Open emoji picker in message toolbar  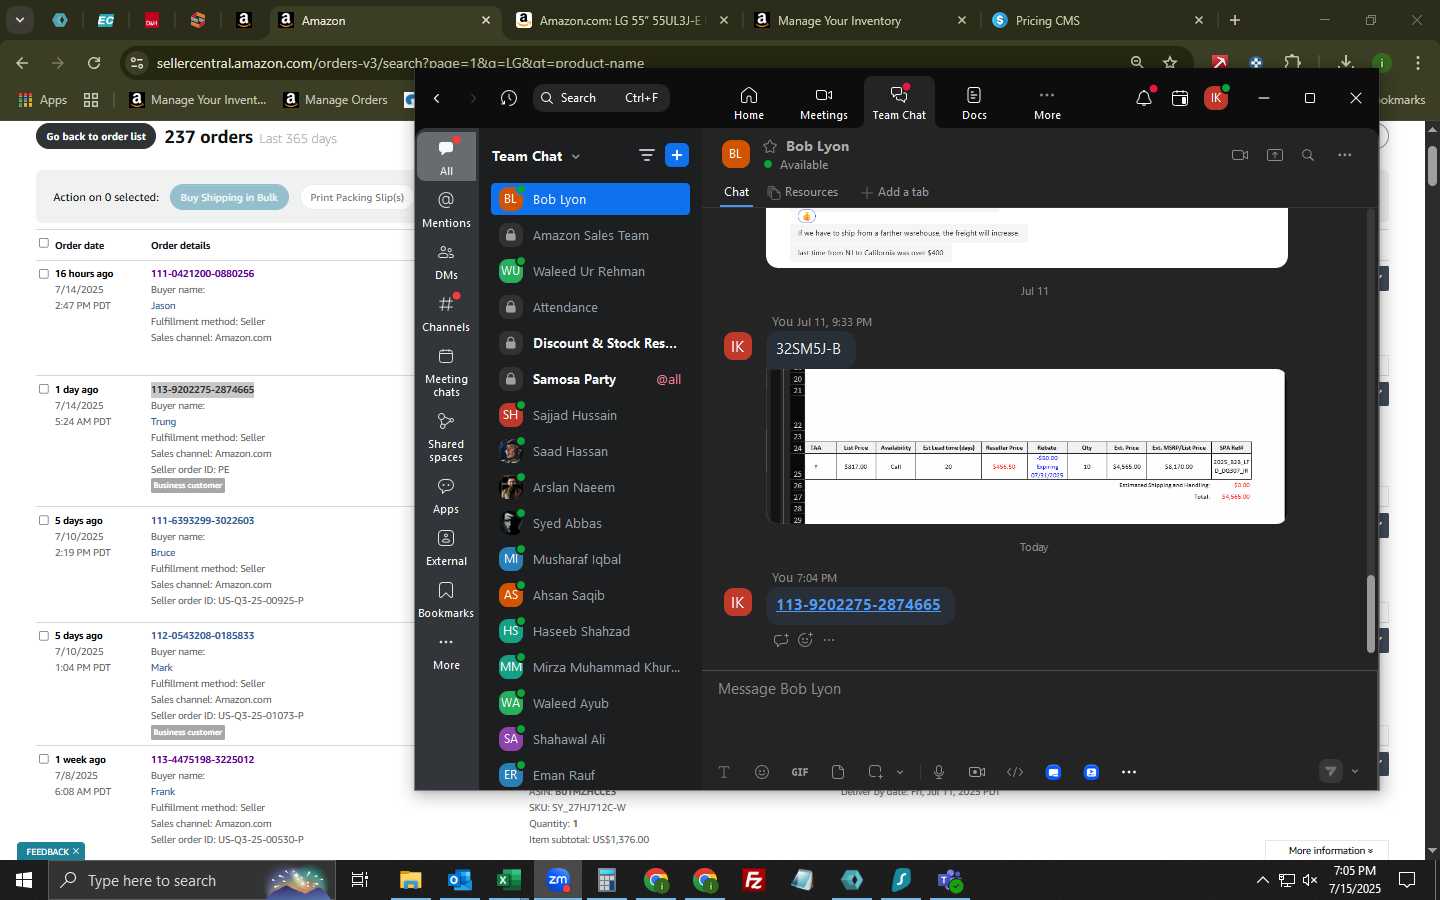(762, 772)
